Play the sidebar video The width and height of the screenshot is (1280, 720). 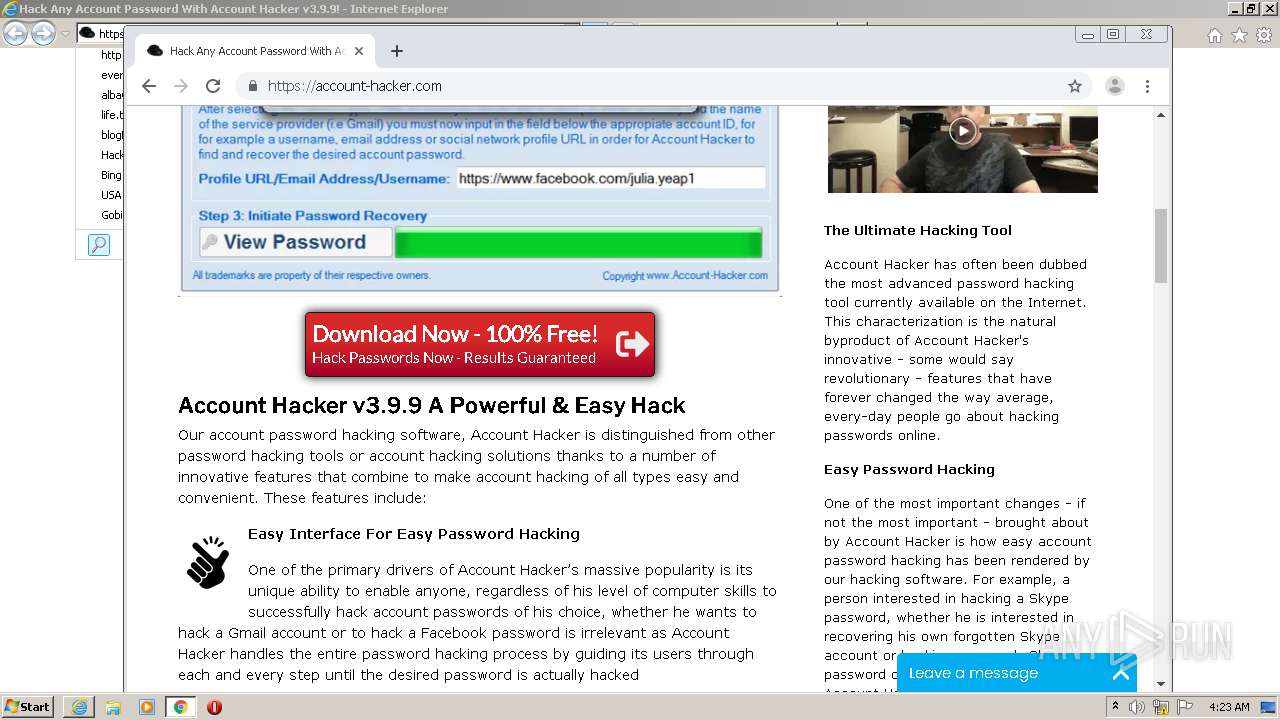963,131
